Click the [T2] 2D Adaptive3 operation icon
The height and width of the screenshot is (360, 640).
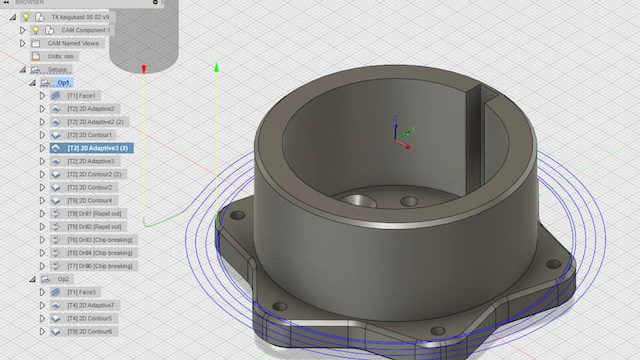[x=56, y=161]
